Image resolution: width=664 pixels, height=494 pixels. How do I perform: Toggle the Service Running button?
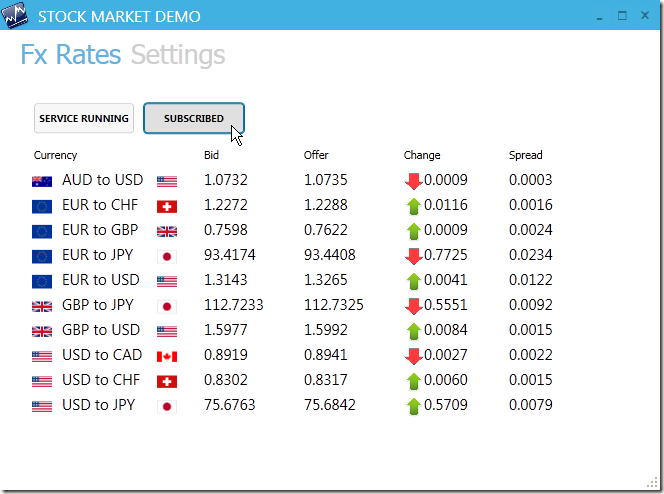click(x=84, y=119)
